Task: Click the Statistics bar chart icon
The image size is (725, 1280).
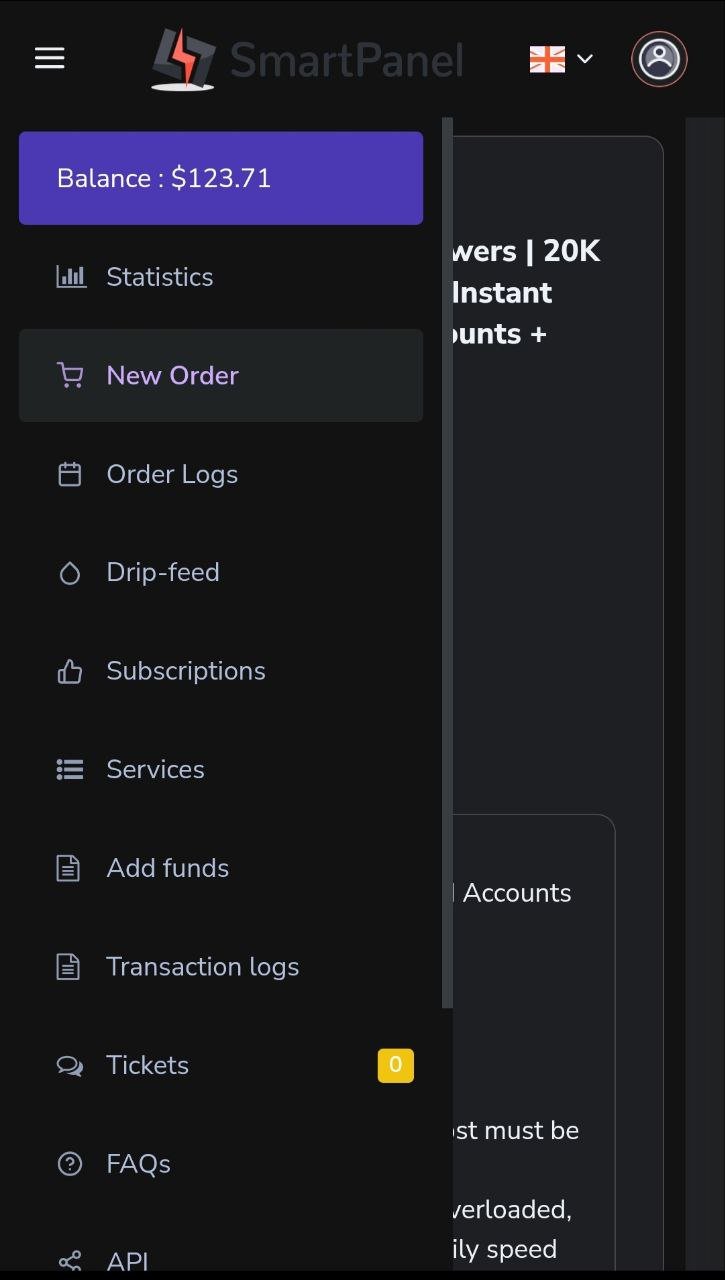Action: pyautogui.click(x=70, y=277)
